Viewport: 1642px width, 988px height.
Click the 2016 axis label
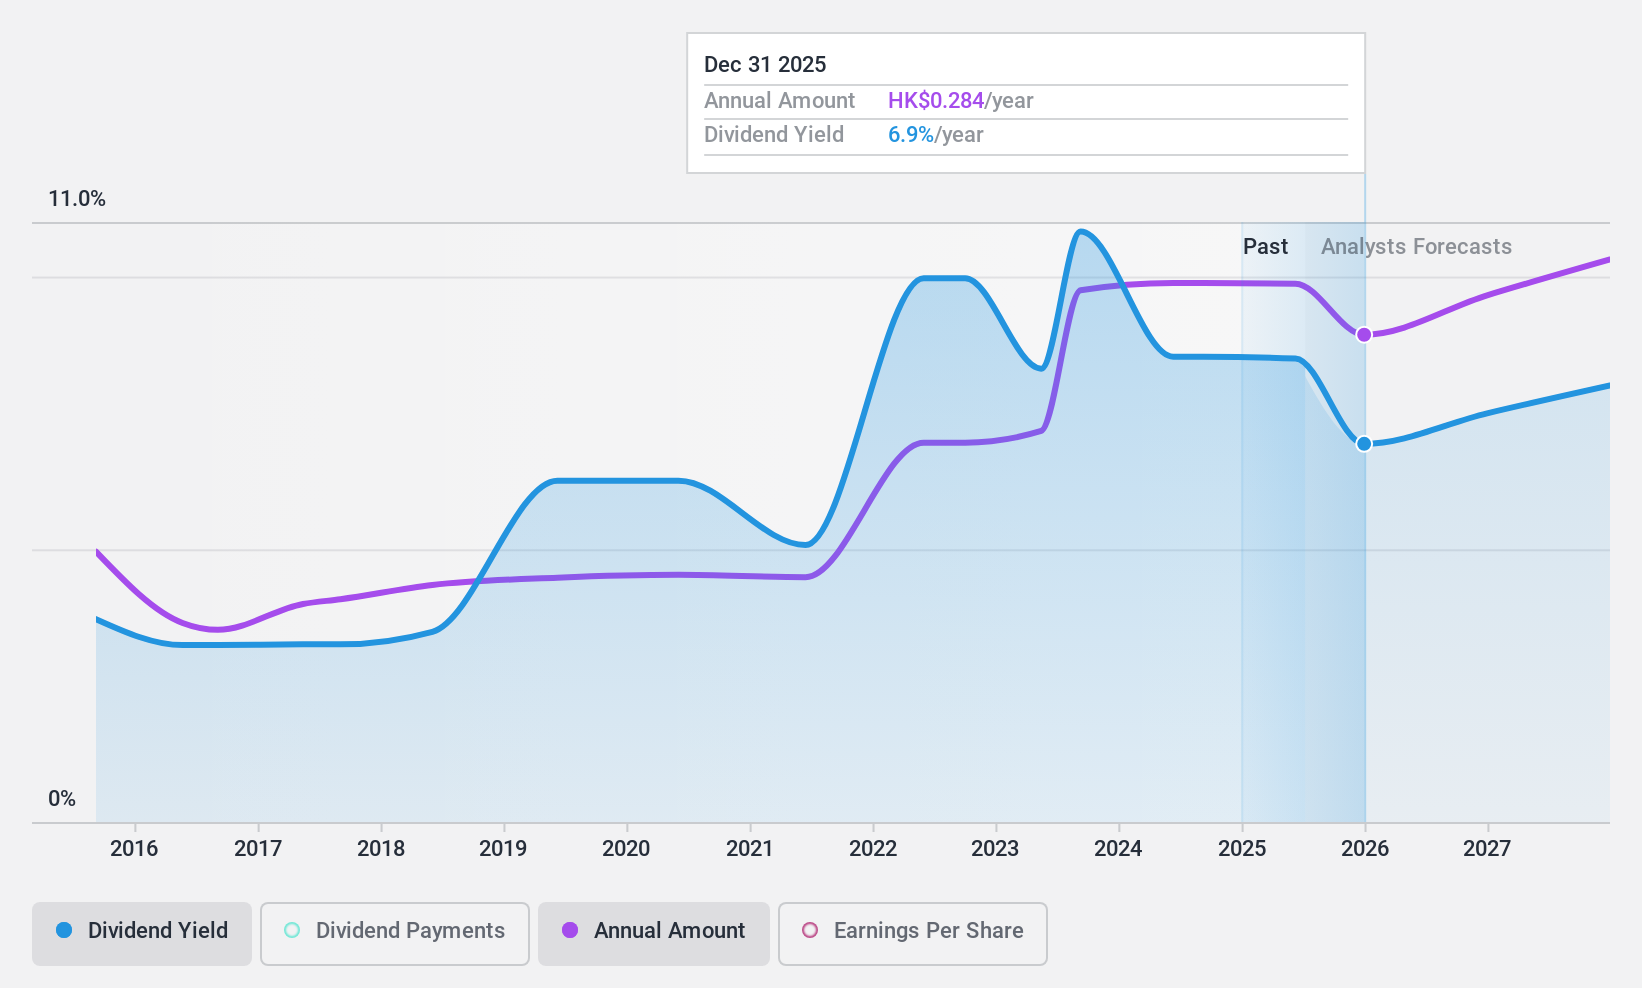click(x=134, y=849)
